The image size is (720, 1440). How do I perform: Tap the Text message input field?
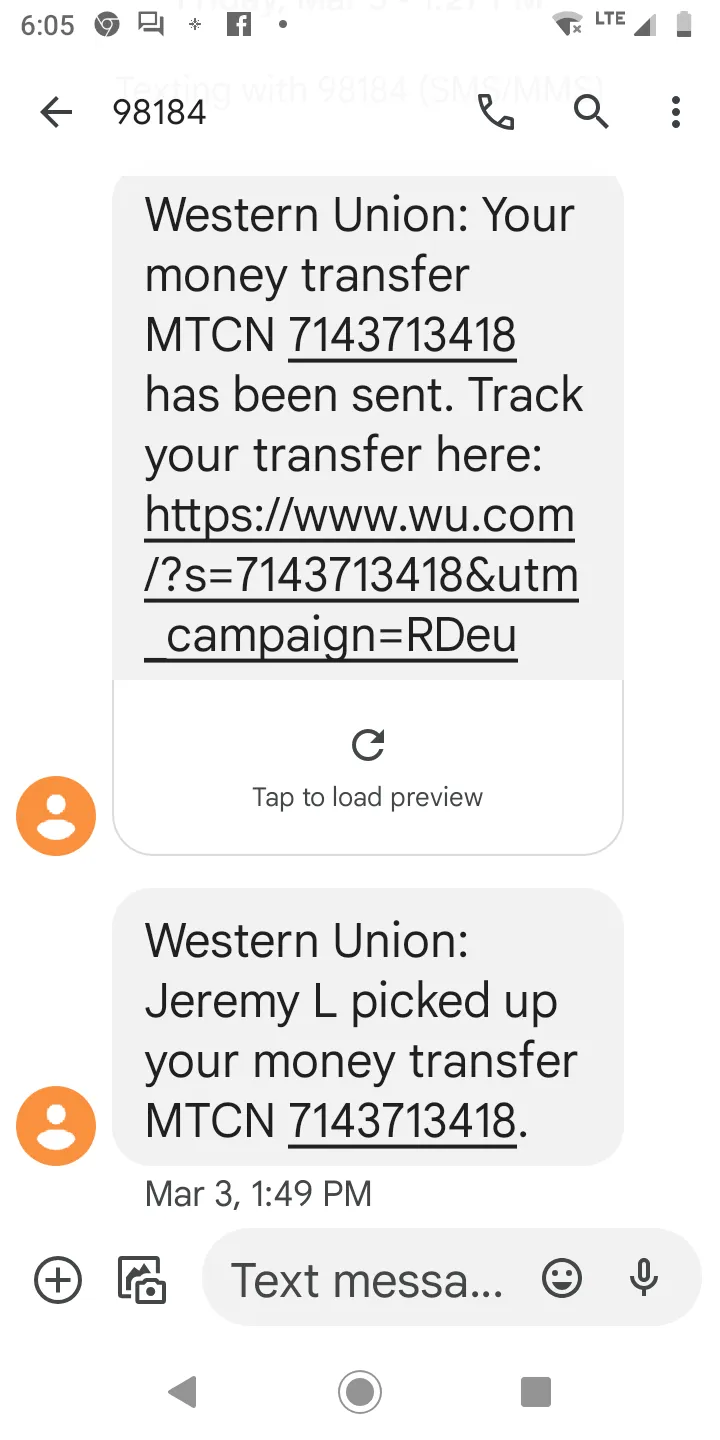pos(368,1279)
